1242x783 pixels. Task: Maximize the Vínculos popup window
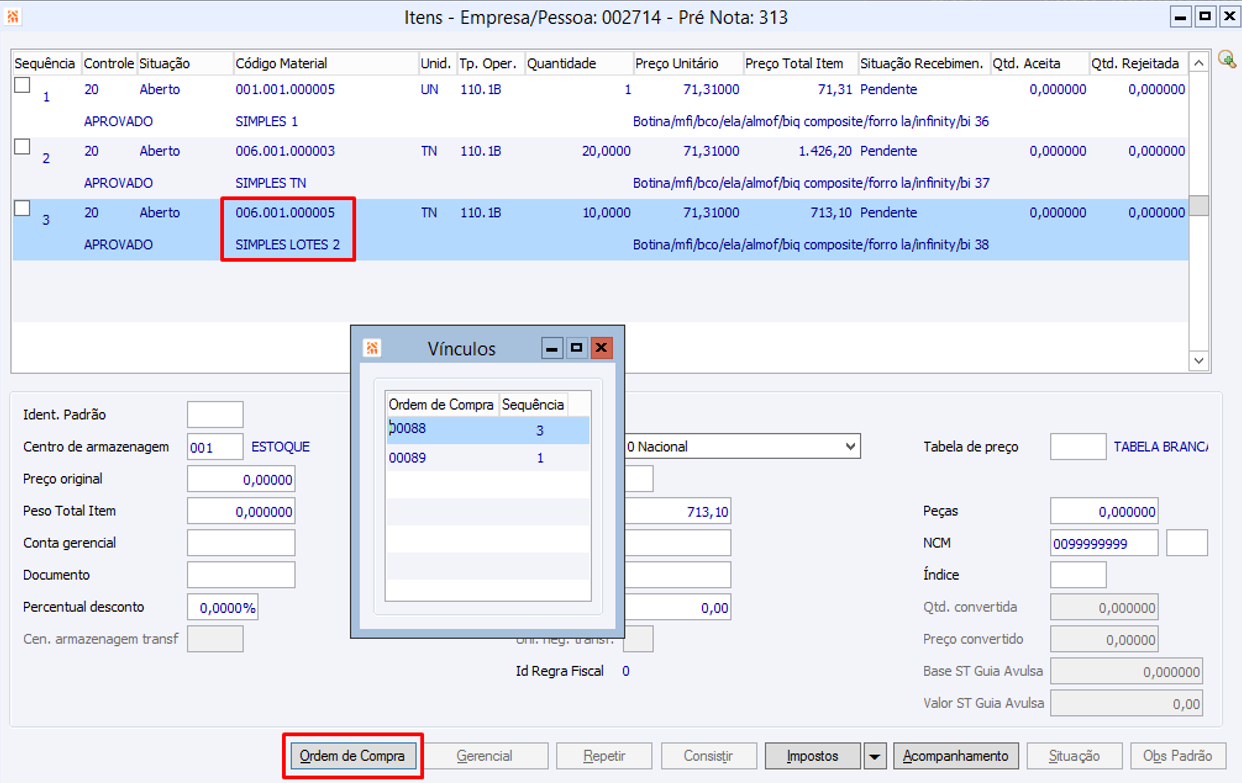click(x=577, y=348)
